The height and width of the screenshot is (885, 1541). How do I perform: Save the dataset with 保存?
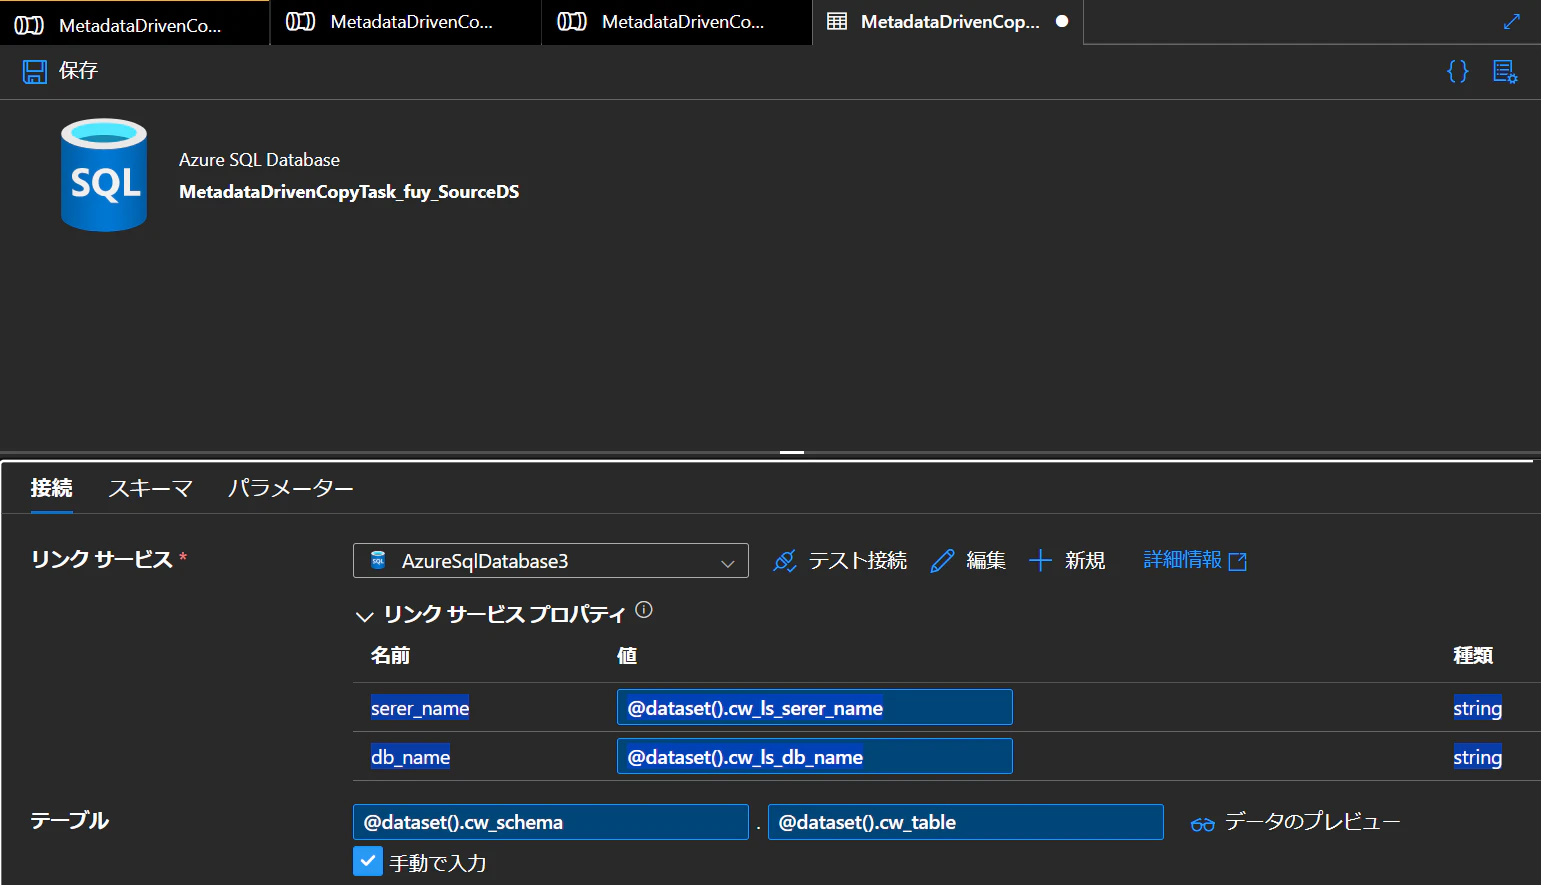click(60, 71)
